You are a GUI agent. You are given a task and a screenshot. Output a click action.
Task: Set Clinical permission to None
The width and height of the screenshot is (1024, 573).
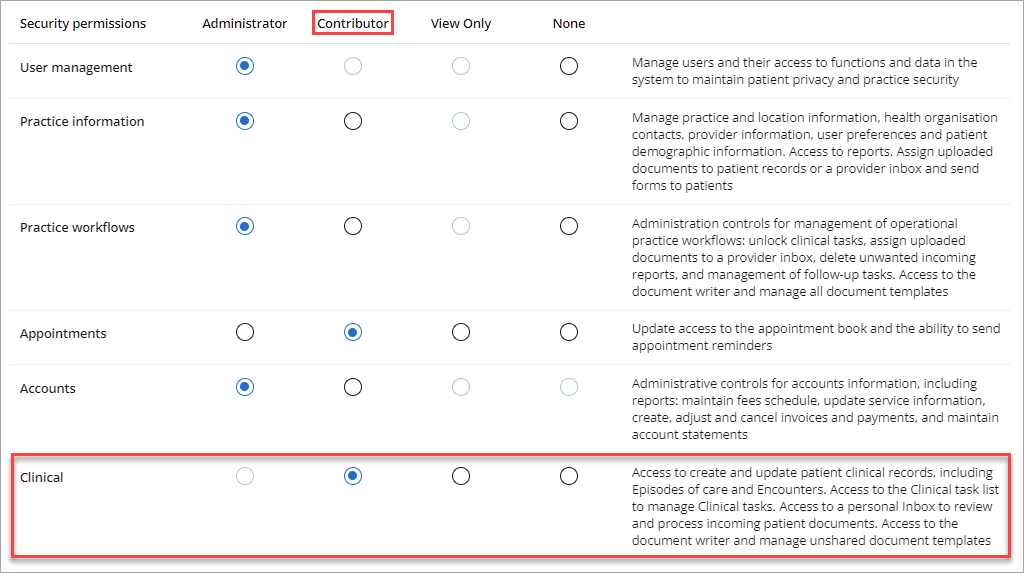pyautogui.click(x=569, y=476)
